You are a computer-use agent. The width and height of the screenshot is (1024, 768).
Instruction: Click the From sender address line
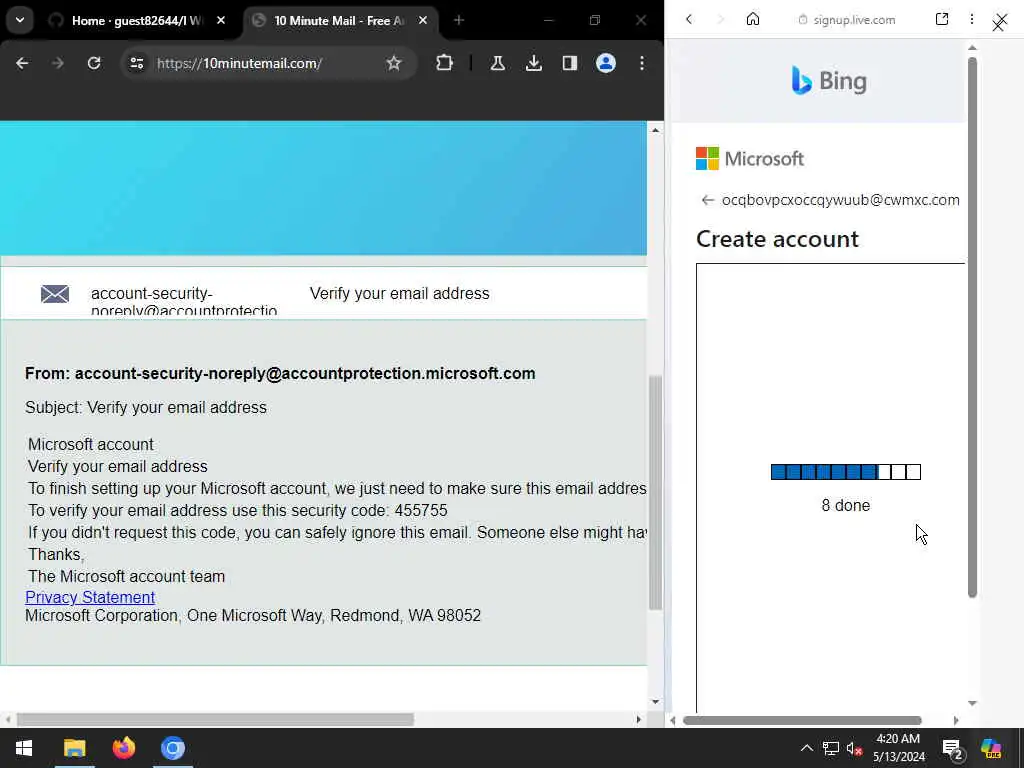click(x=280, y=374)
